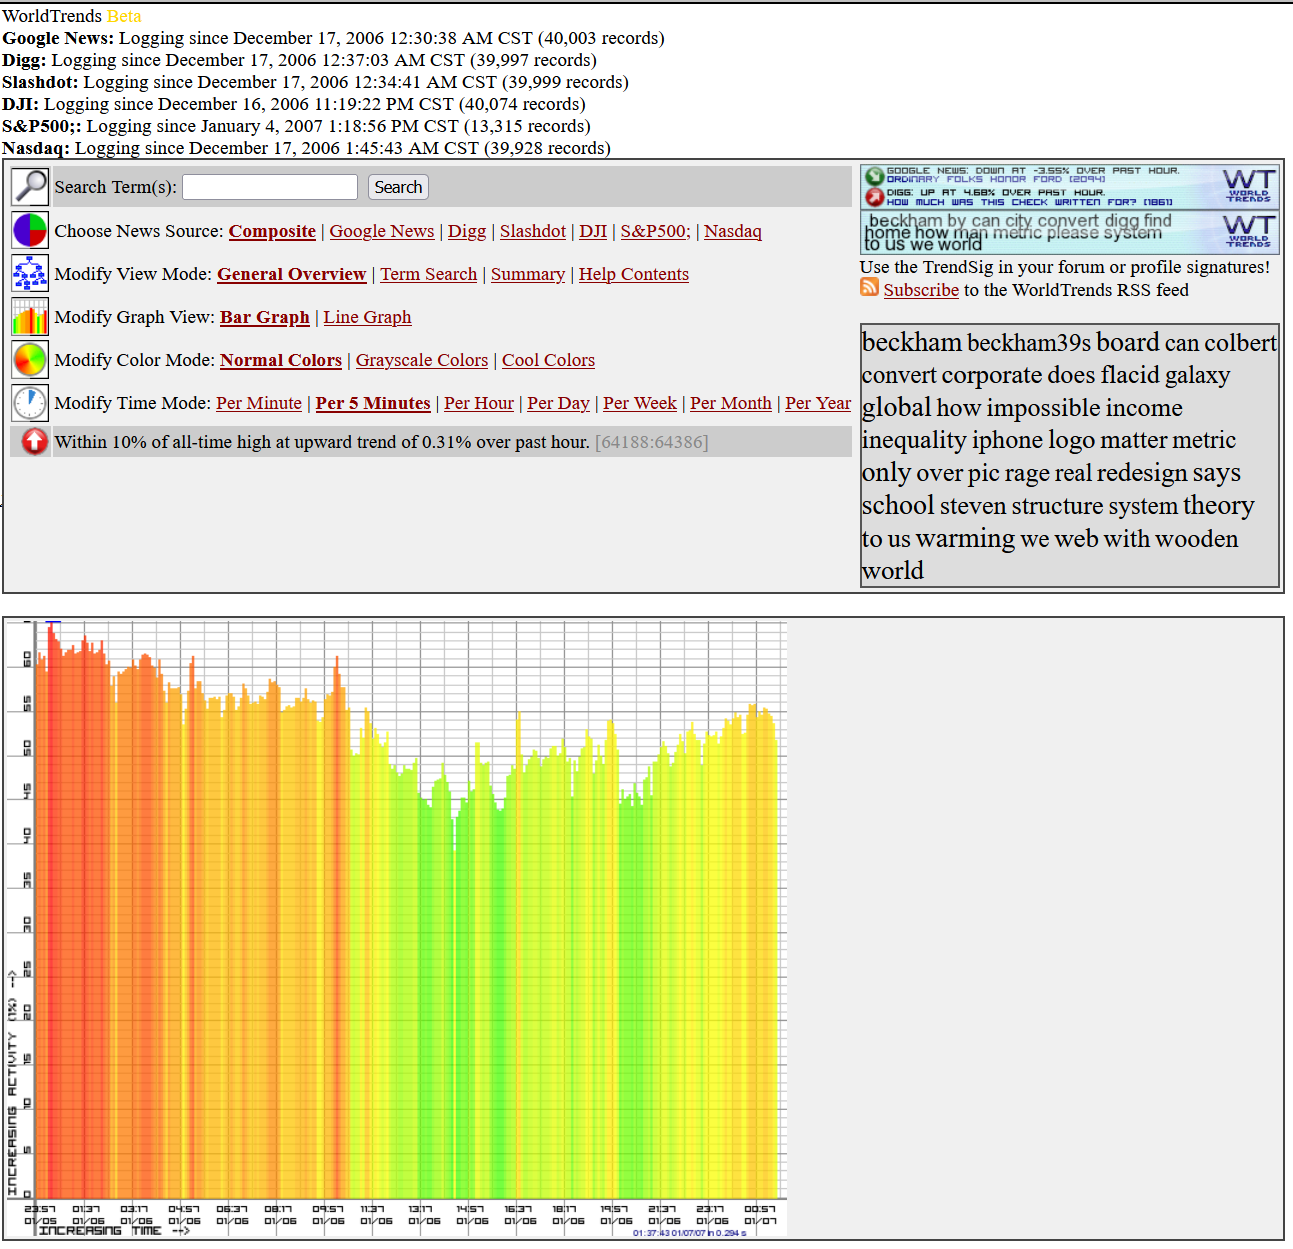Screen dimensions: 1293x1249
Task: Click the [64188:64386] record range text
Action: (651, 442)
